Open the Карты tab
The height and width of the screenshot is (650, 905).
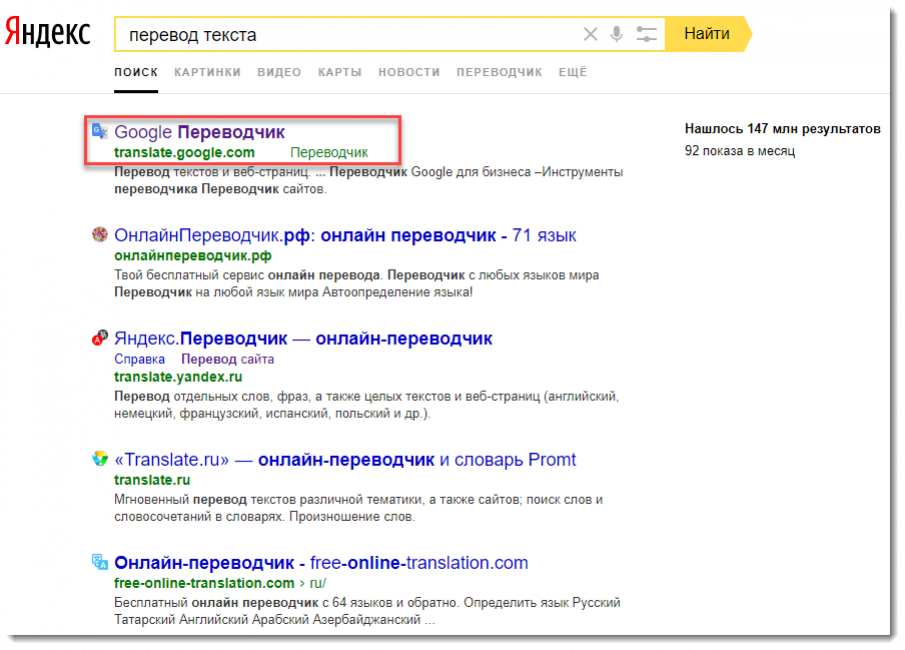[x=340, y=72]
